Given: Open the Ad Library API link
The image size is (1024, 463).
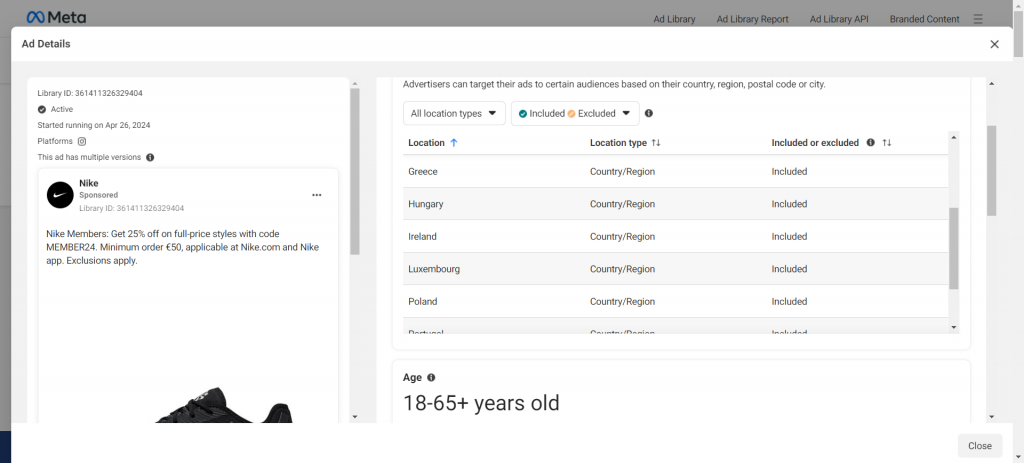Looking at the screenshot, I should [x=839, y=19].
